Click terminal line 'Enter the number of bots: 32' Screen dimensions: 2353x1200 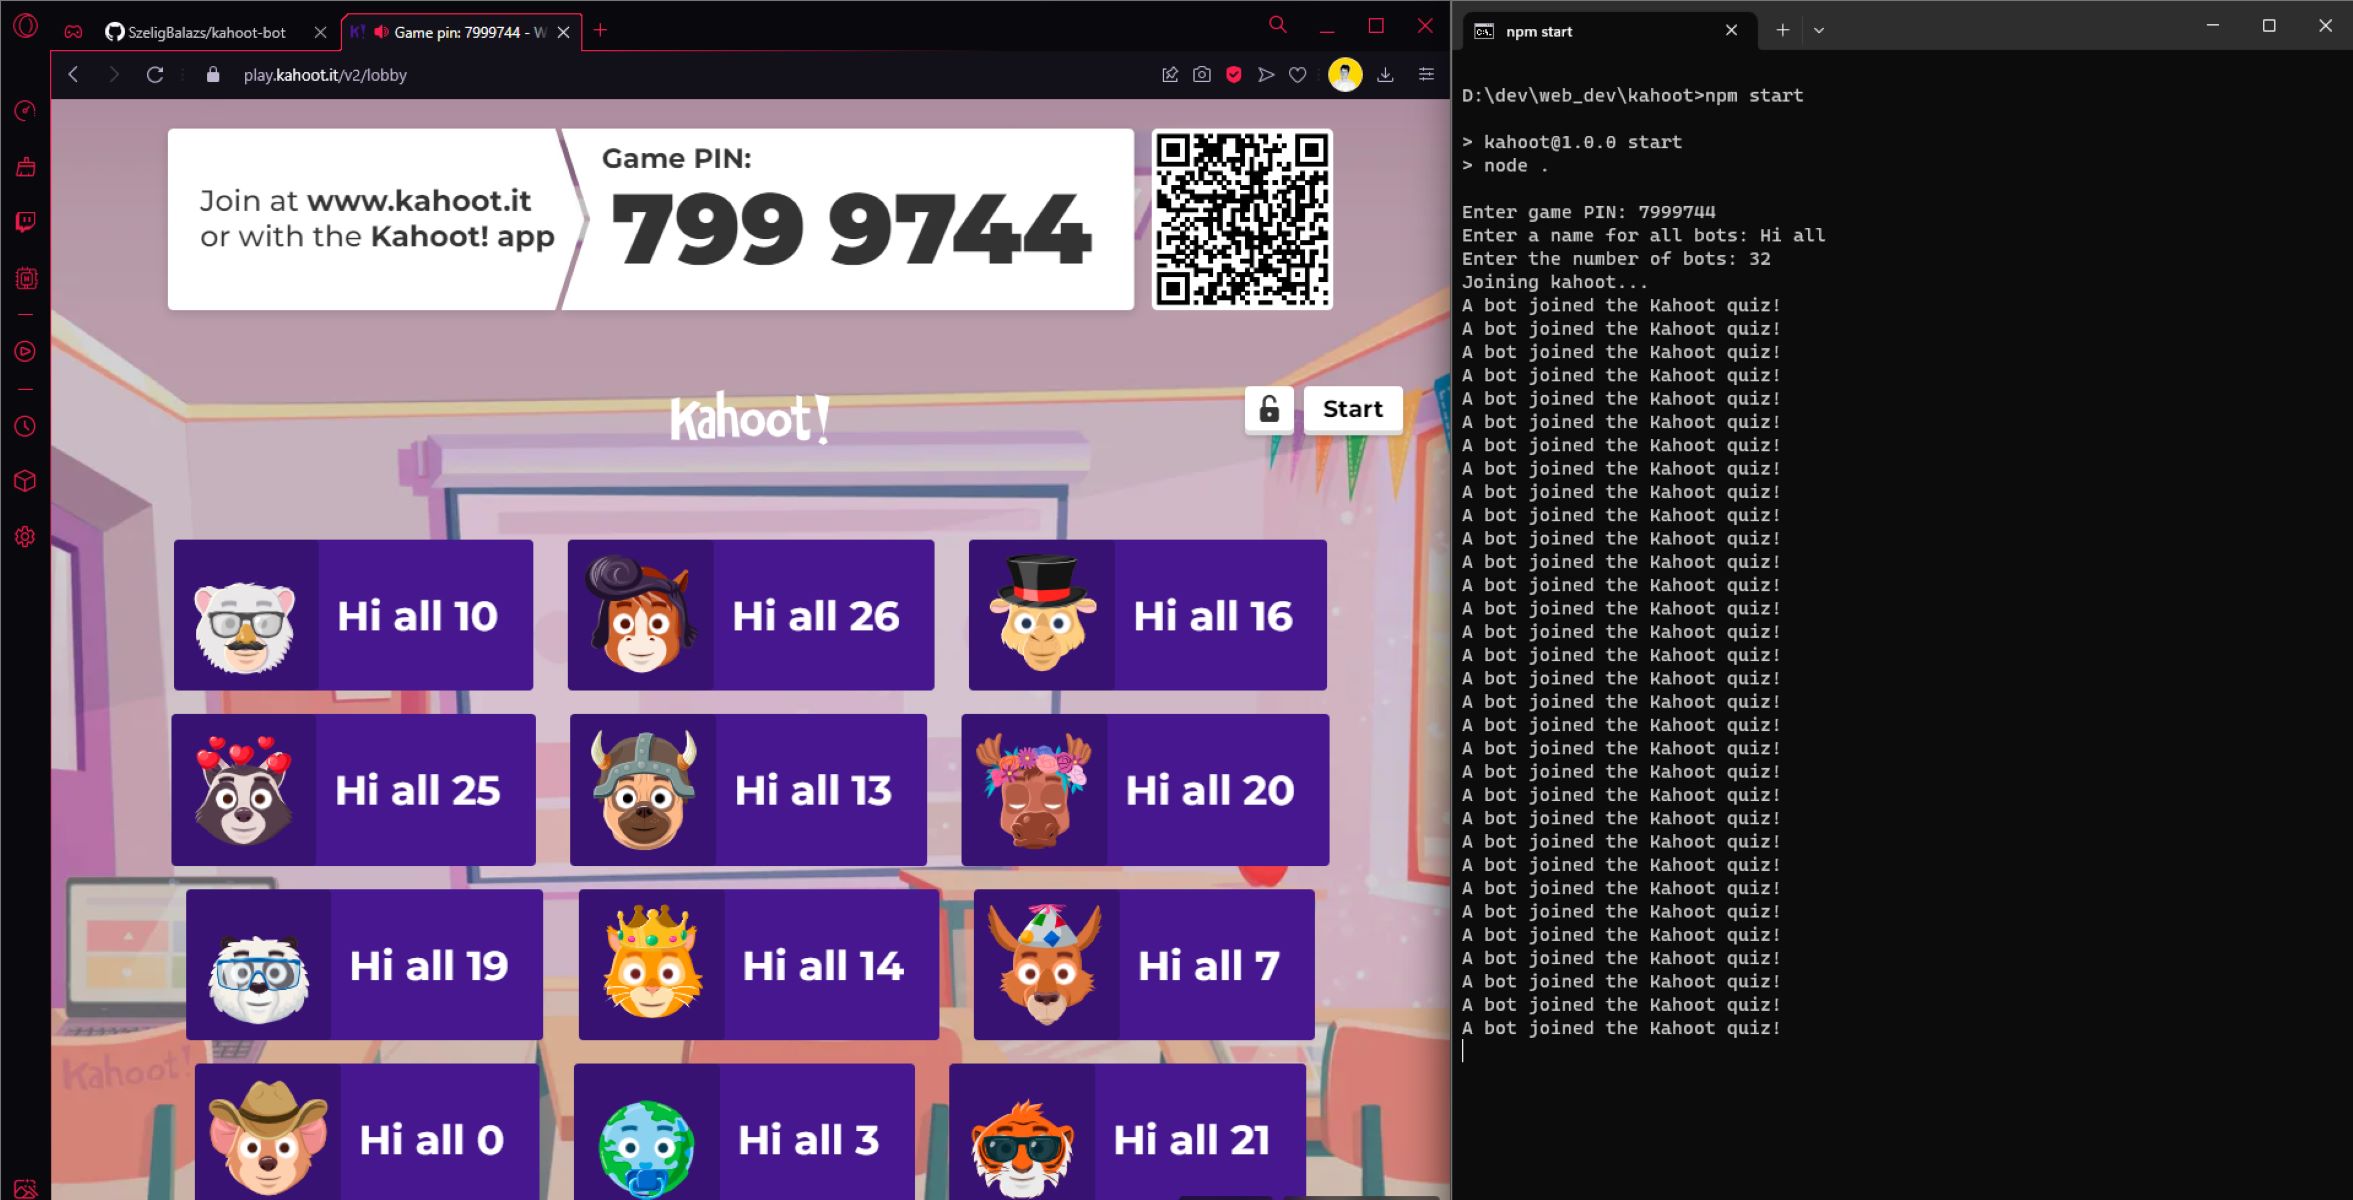click(1616, 259)
